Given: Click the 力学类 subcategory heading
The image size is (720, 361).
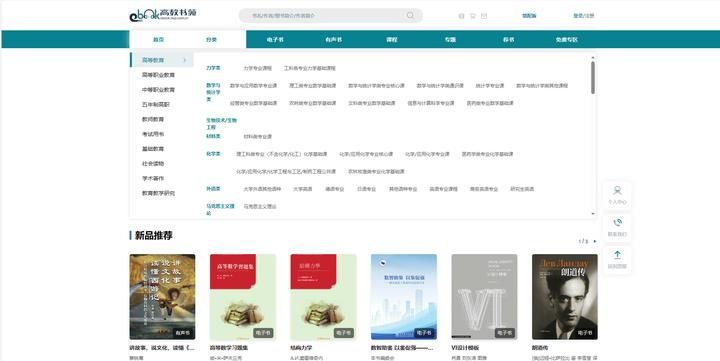Looking at the screenshot, I should coord(213,68).
